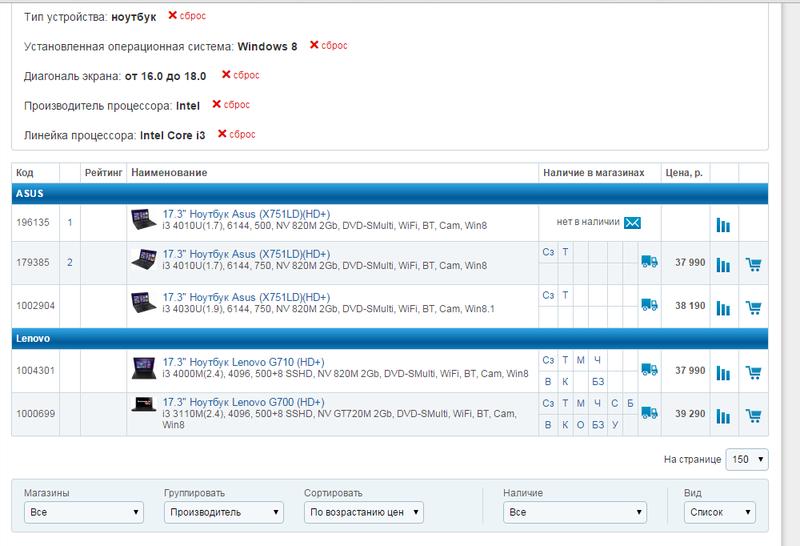Open Asus X751LD link in row 1002904
Viewport: 800px width, 546px height.
click(x=246, y=297)
